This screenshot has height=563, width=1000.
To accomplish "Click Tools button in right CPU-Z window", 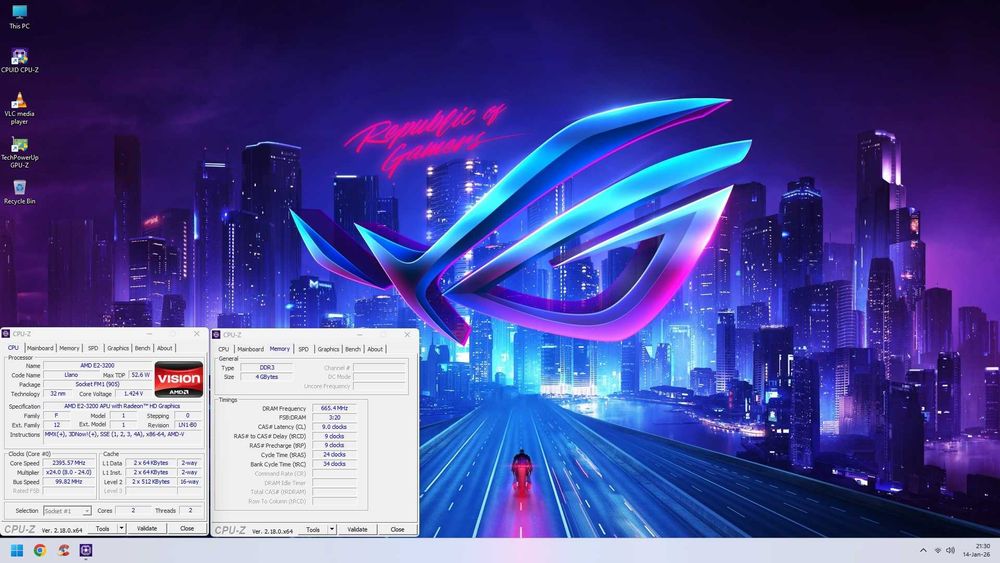I will point(312,530).
